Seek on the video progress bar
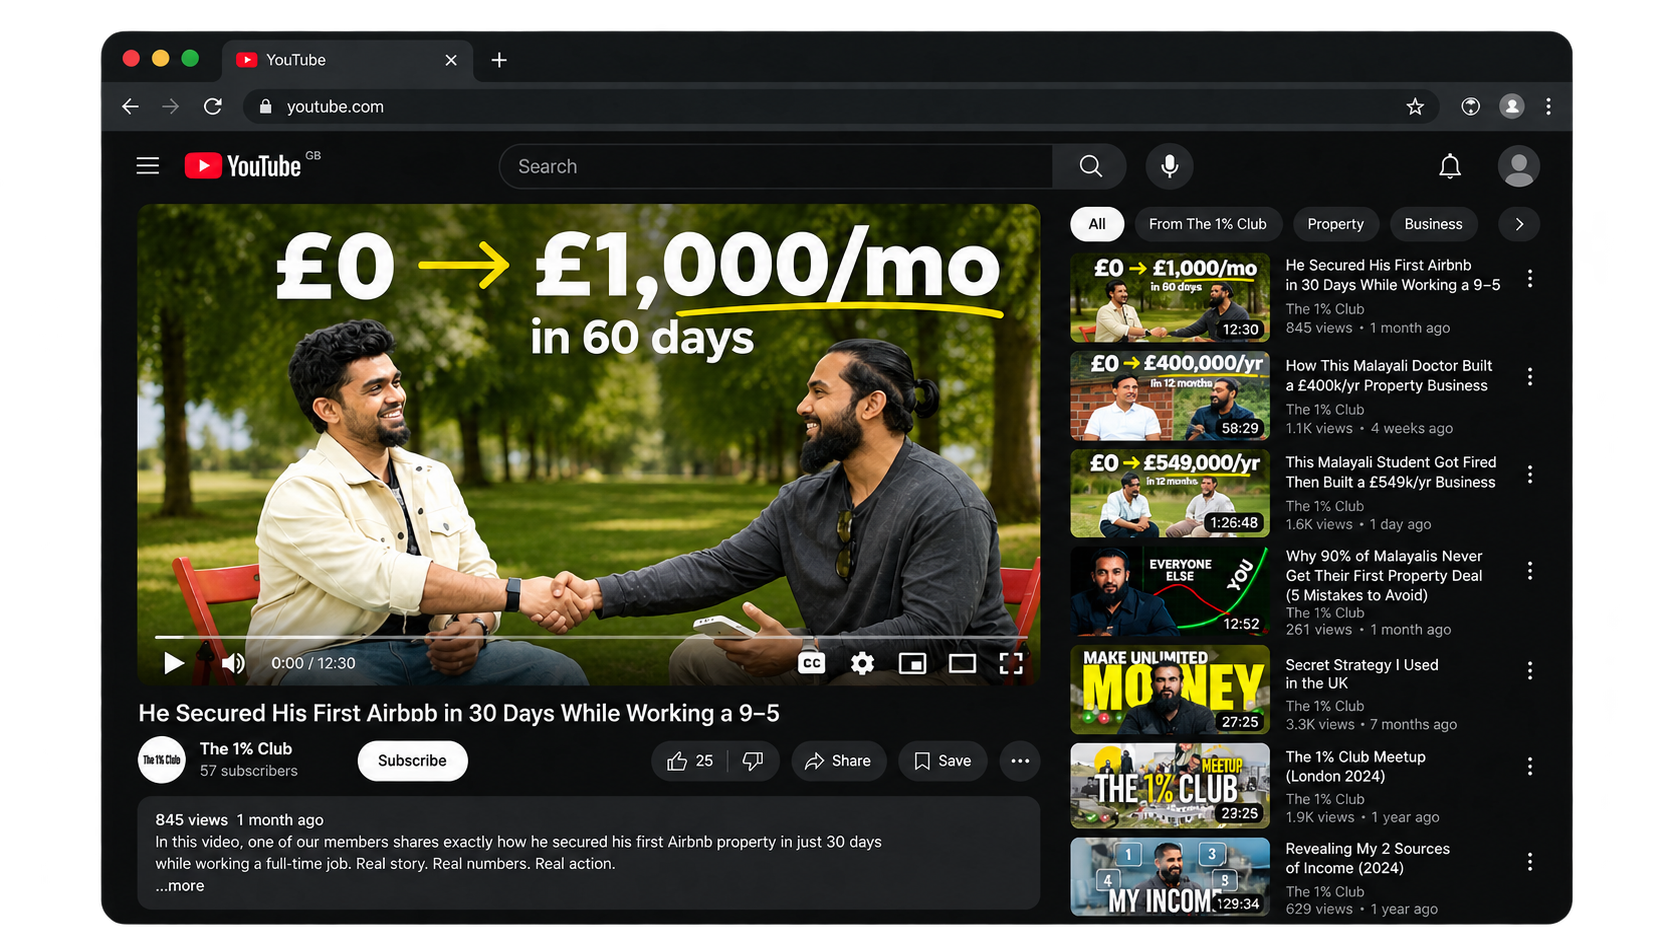 (590, 636)
